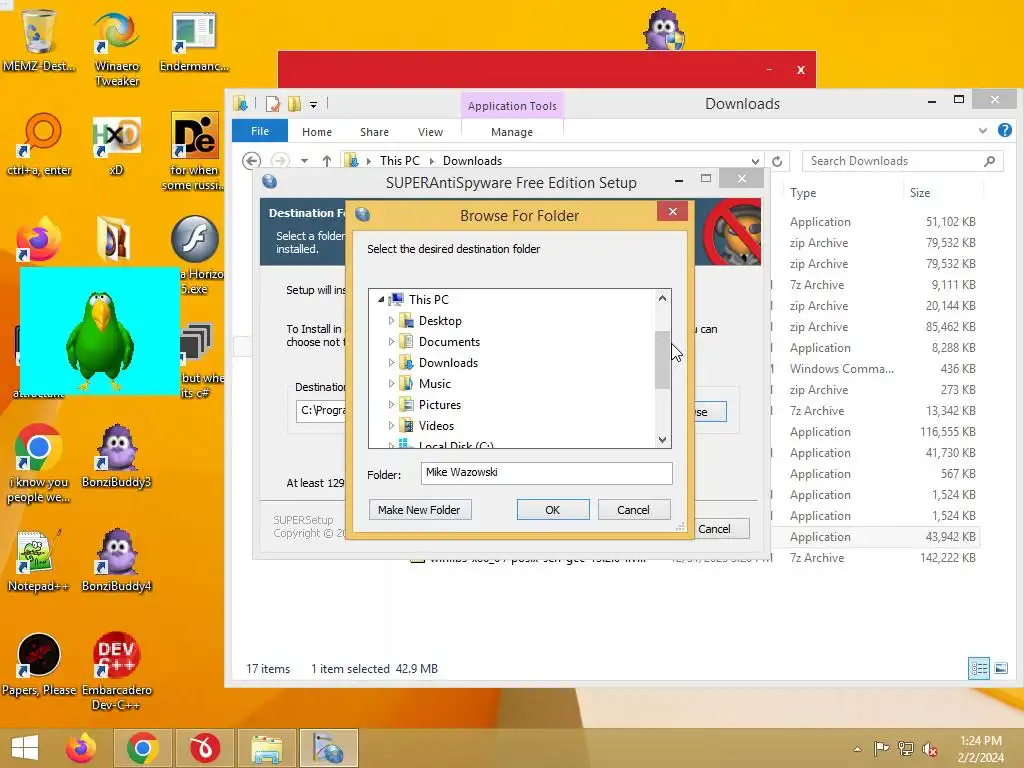This screenshot has height=768, width=1024.
Task: Open the quick access toolbar customize dropdown
Action: pos(313,104)
